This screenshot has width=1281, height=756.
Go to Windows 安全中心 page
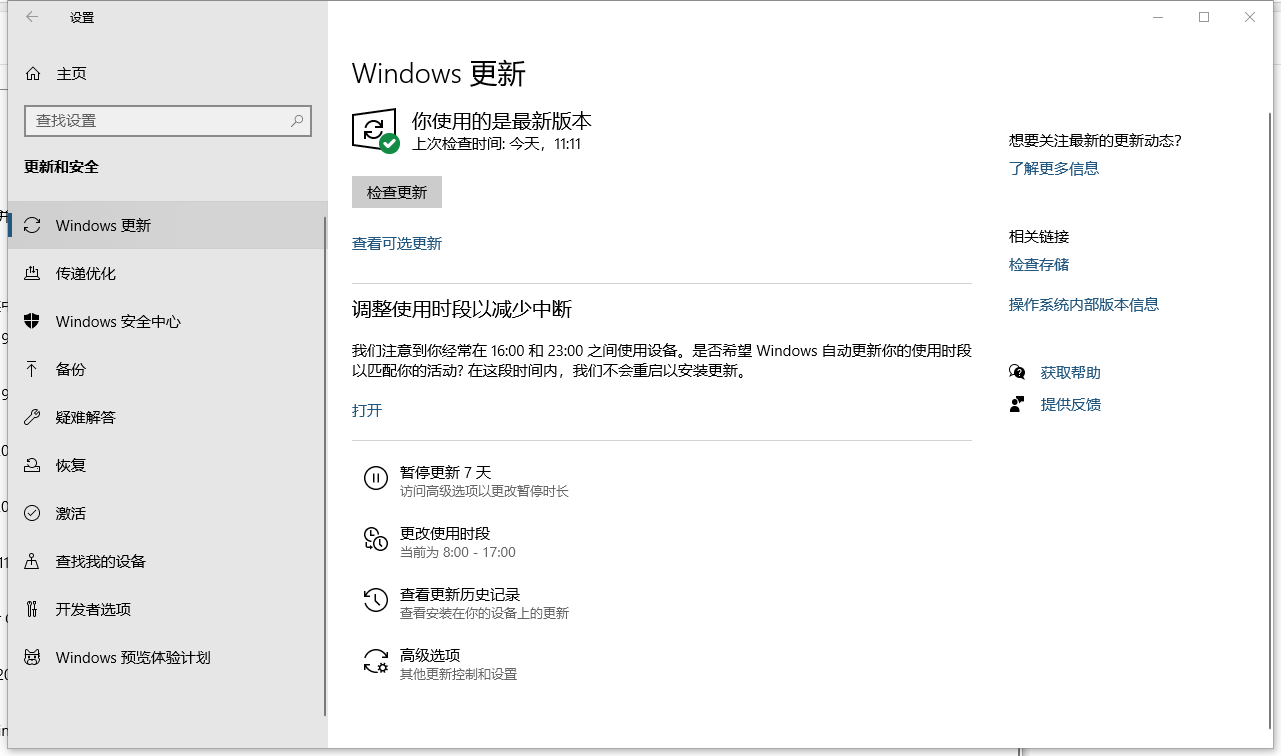(167, 321)
